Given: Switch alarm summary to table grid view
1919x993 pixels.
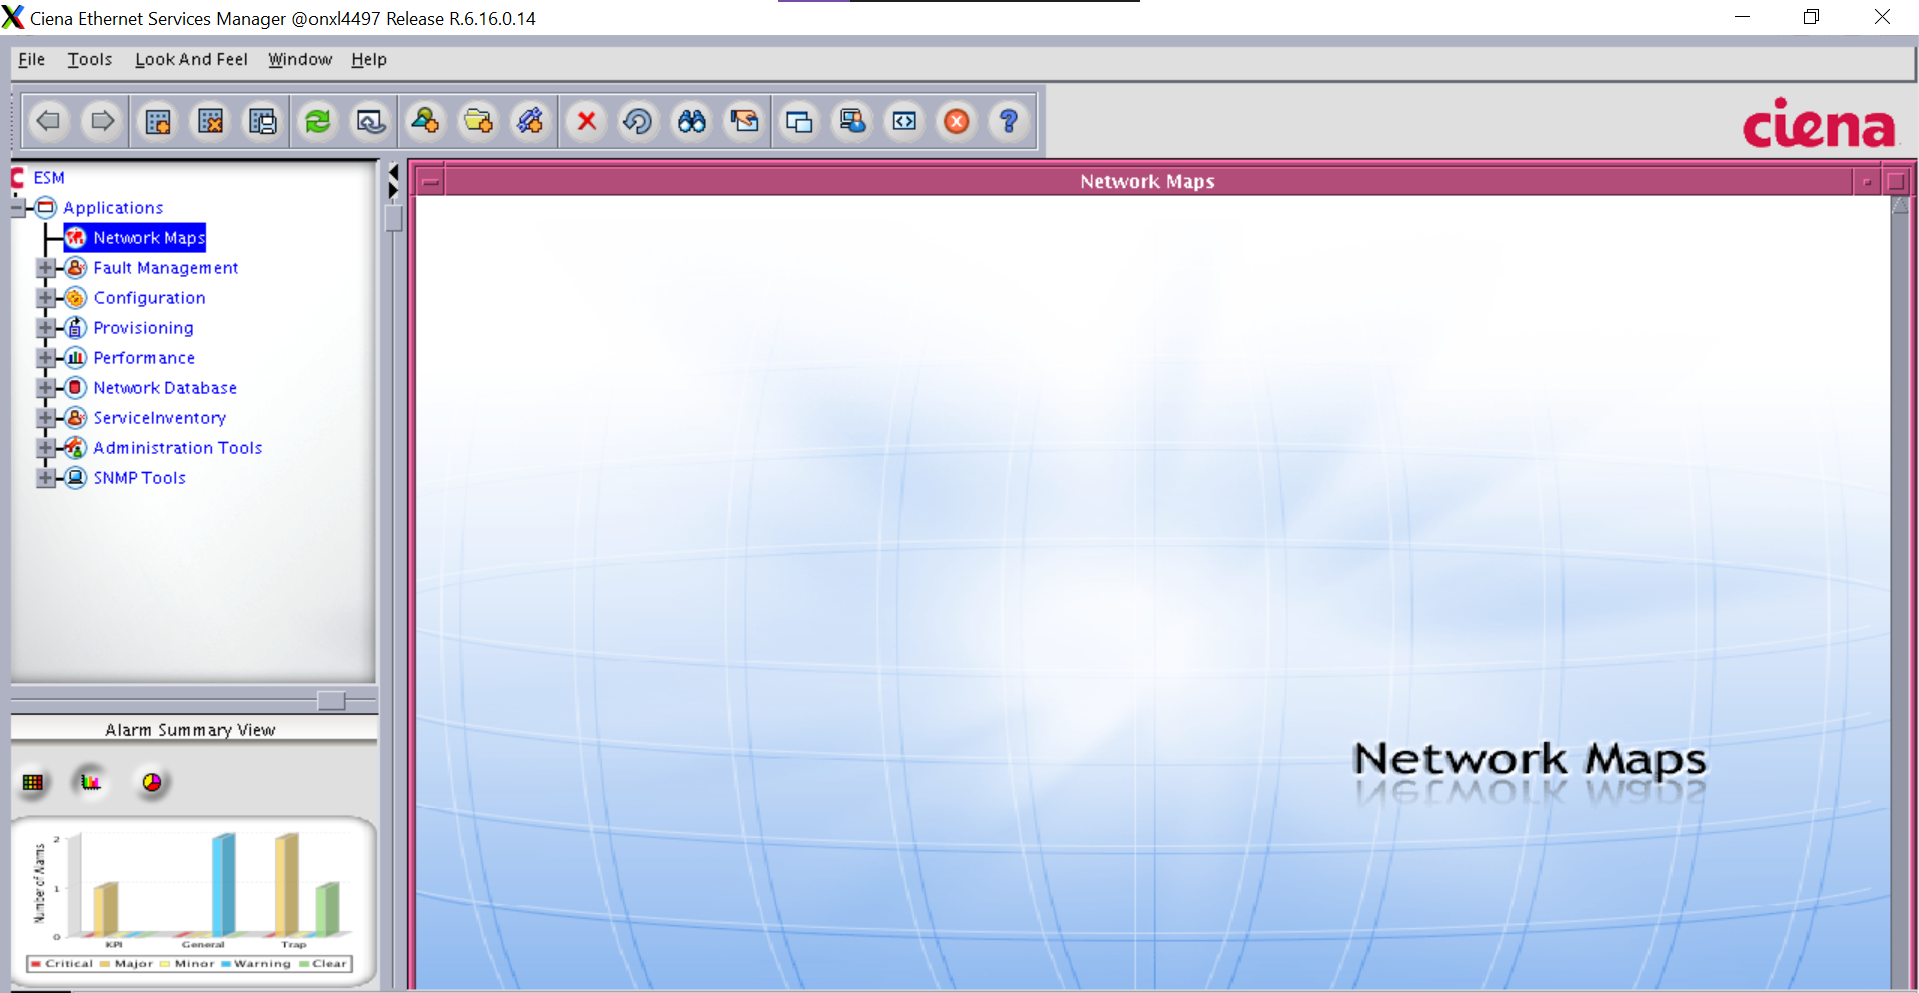Looking at the screenshot, I should point(33,782).
